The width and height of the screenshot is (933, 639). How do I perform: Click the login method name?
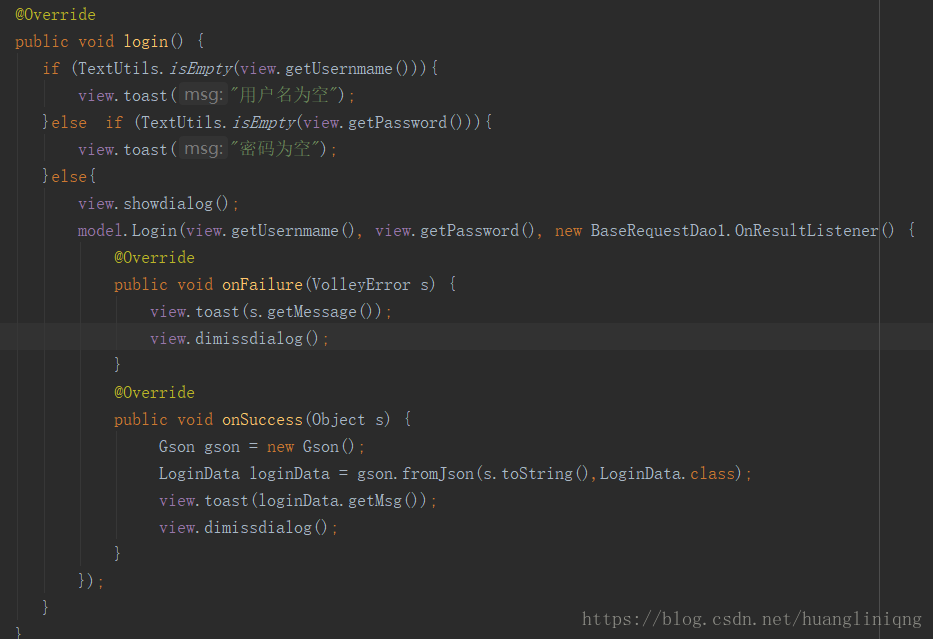[x=146, y=42]
